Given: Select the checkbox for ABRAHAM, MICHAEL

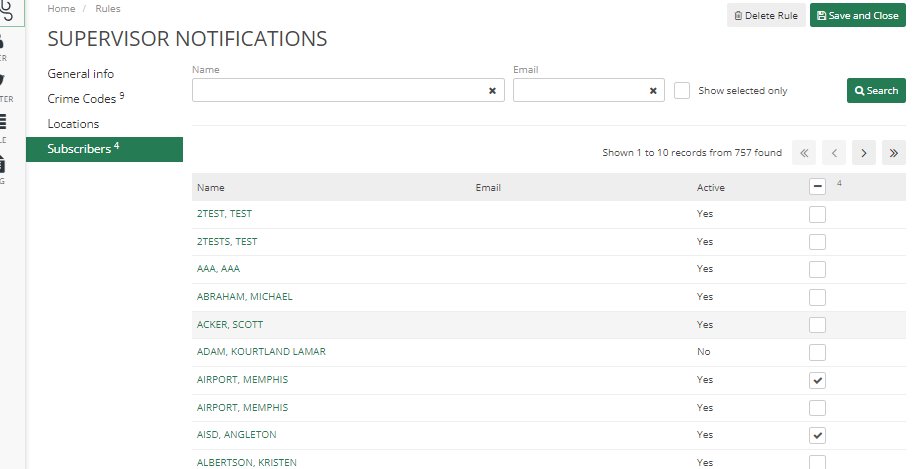Looking at the screenshot, I should pos(817,297).
